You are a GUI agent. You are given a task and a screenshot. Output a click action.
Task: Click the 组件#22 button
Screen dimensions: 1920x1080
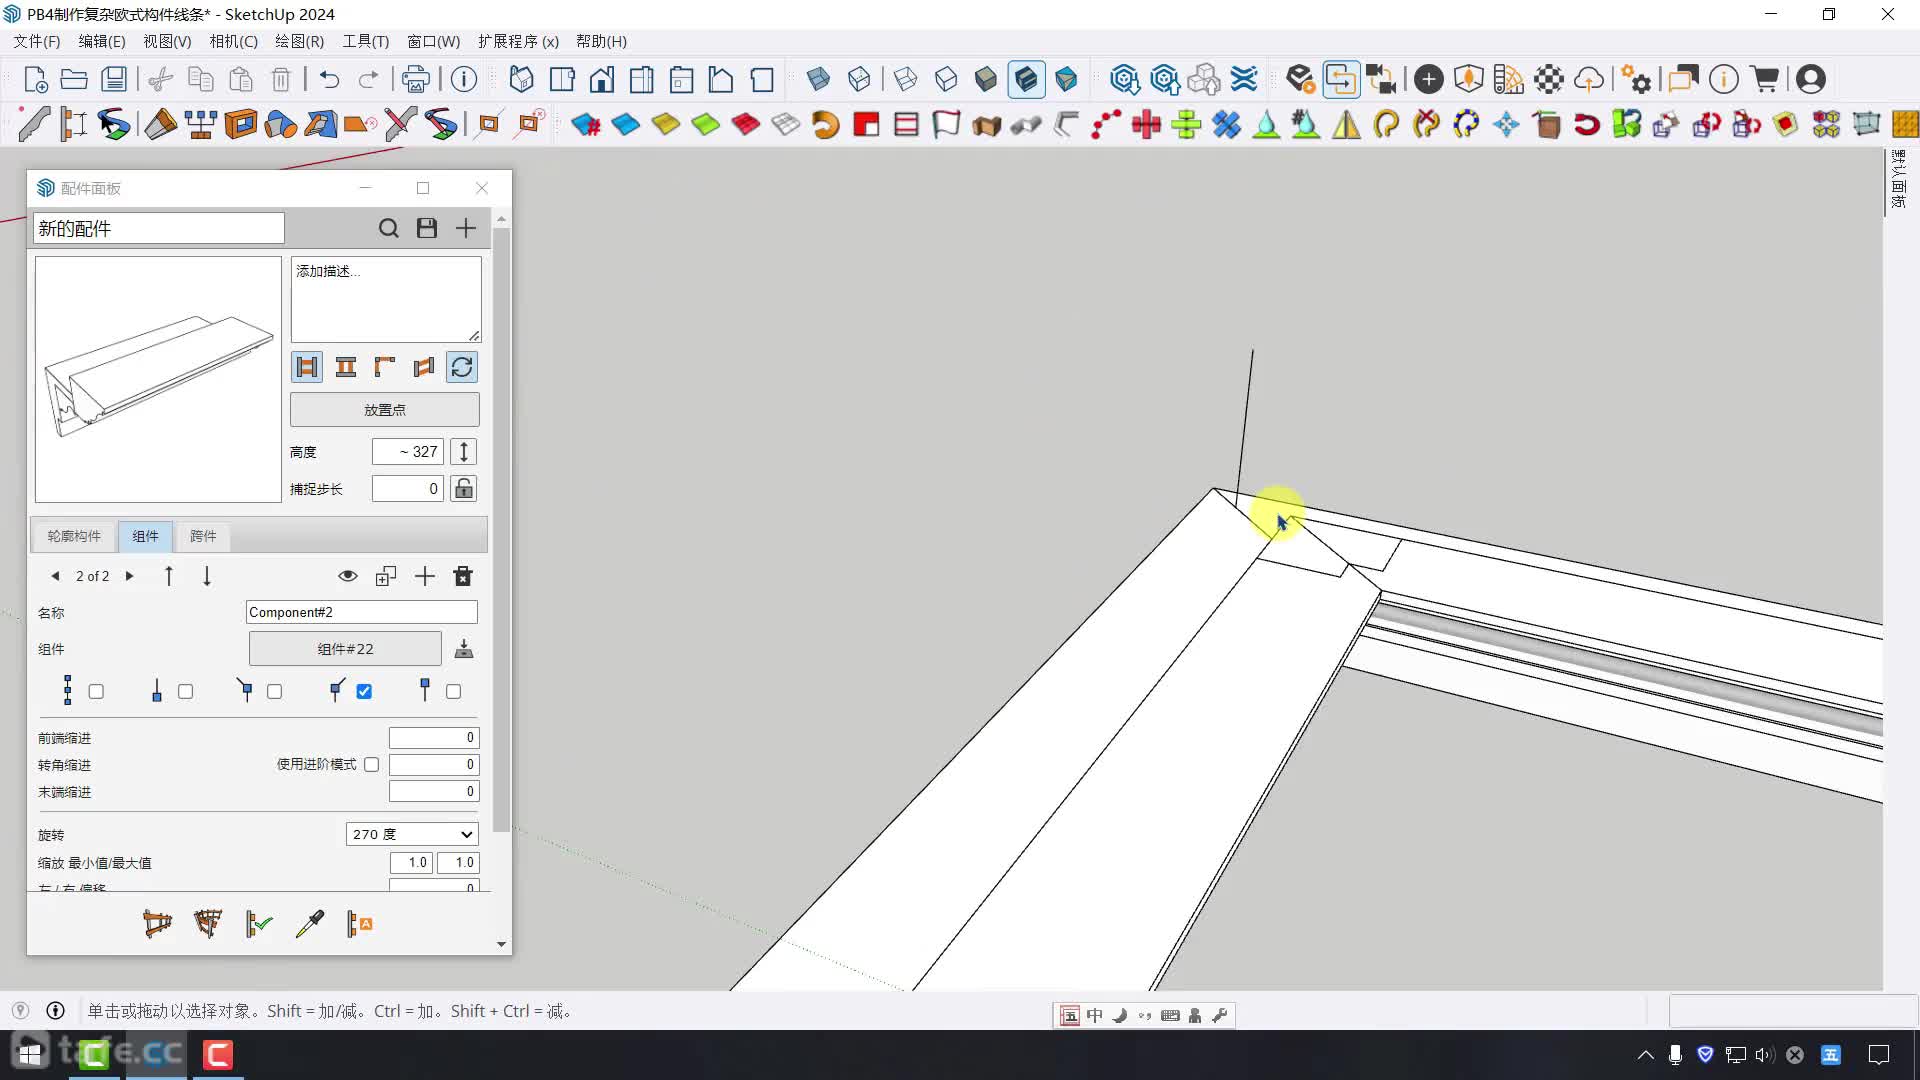[x=345, y=649]
